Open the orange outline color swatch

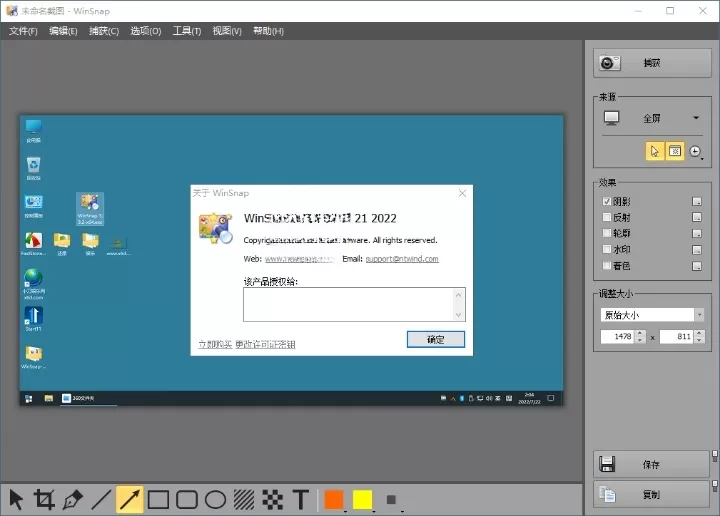[x=334, y=499]
